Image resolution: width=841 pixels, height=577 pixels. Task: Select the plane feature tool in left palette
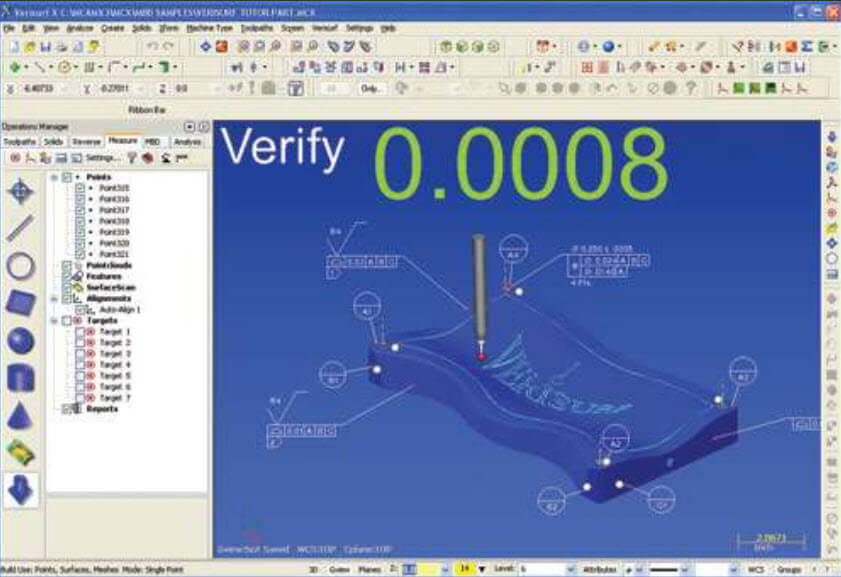click(x=20, y=303)
